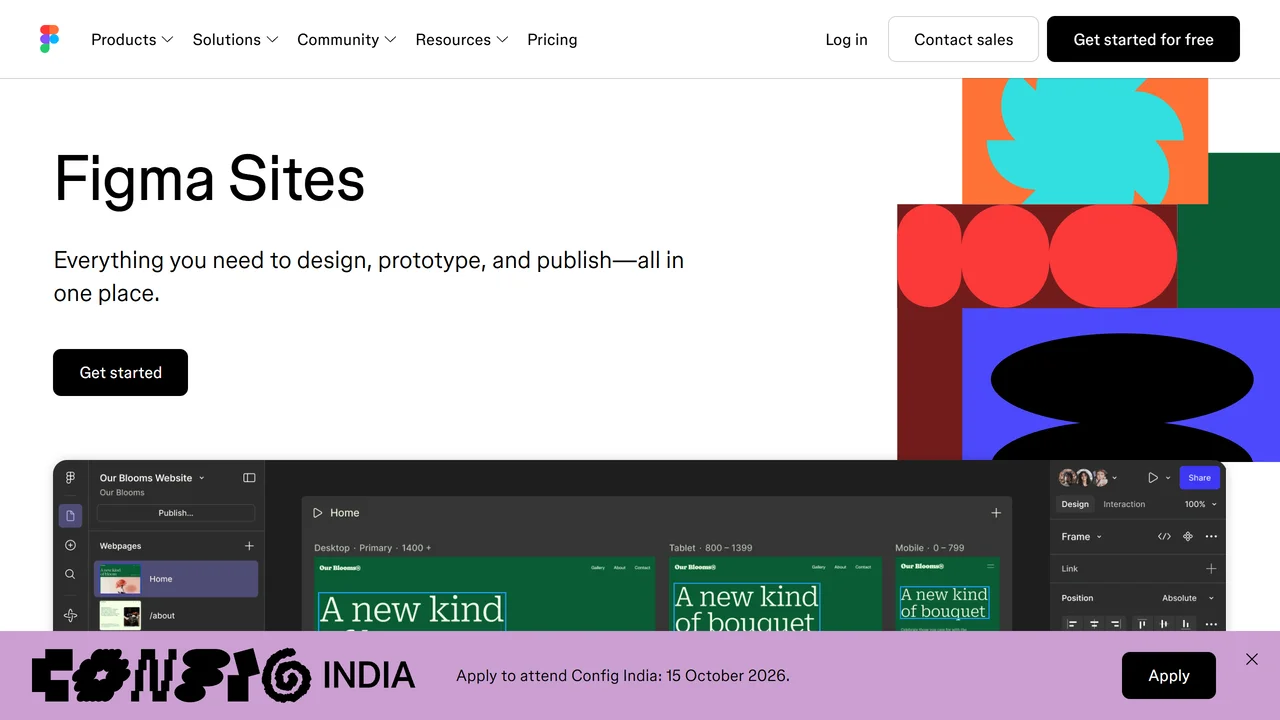Click the components flower icon in sidebar
The height and width of the screenshot is (720, 1280).
click(x=70, y=615)
